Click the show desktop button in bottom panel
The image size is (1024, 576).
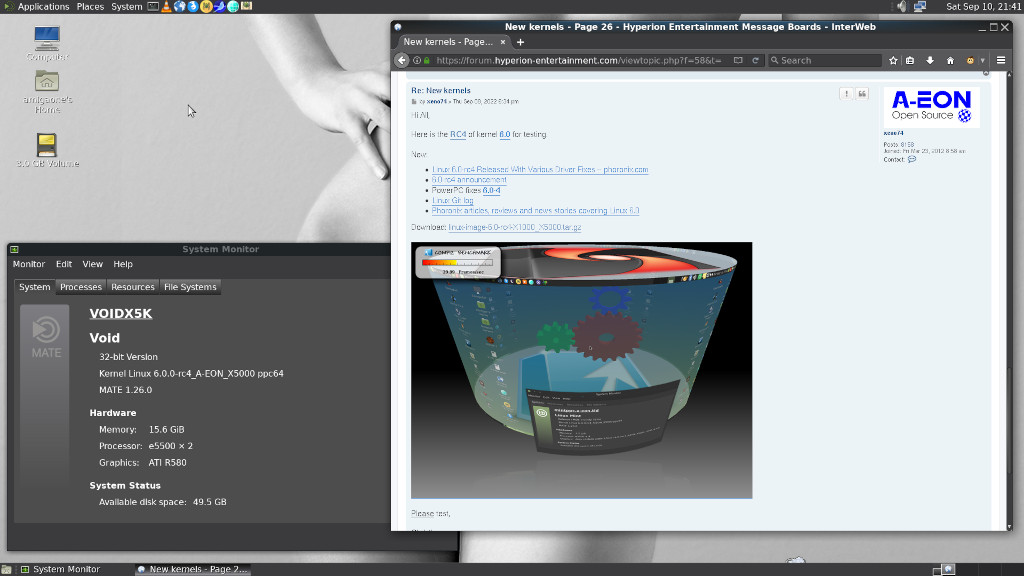pos(6,569)
